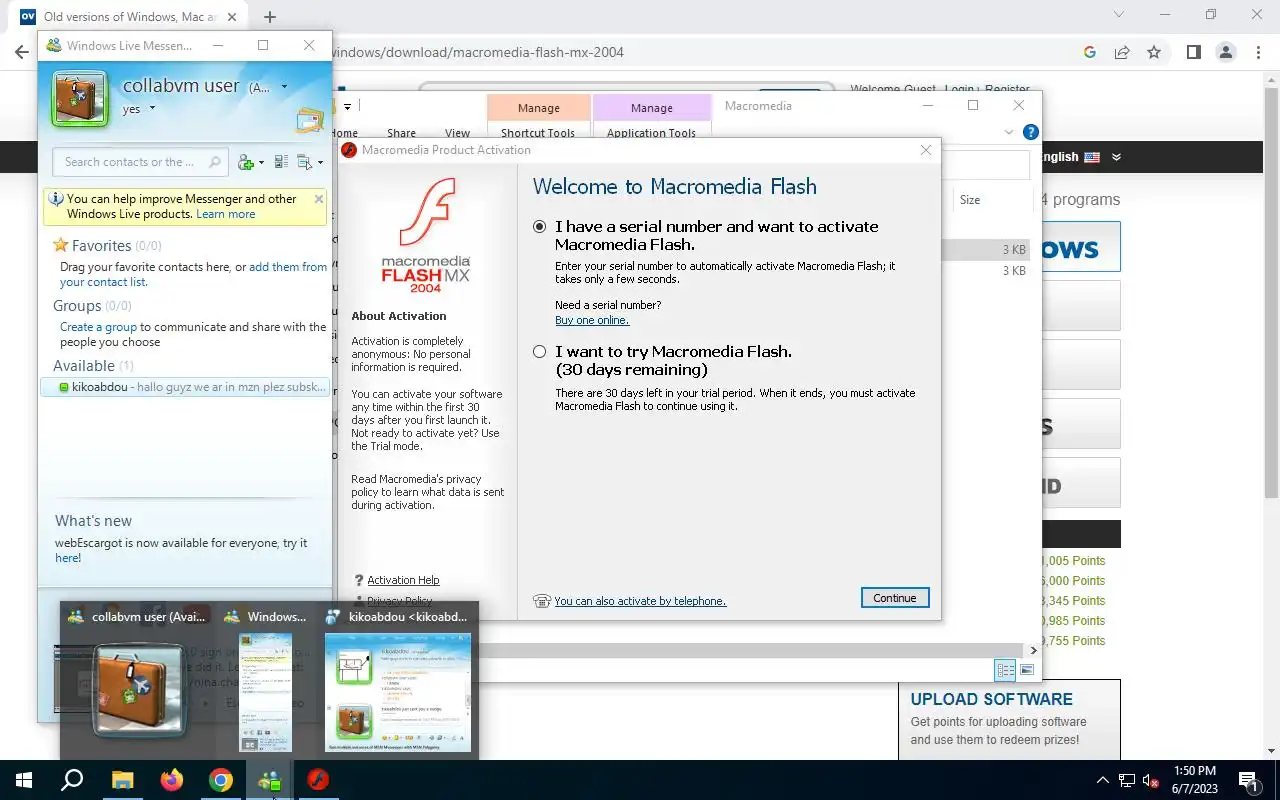Open the Chrome three-dot menu

1257,52
